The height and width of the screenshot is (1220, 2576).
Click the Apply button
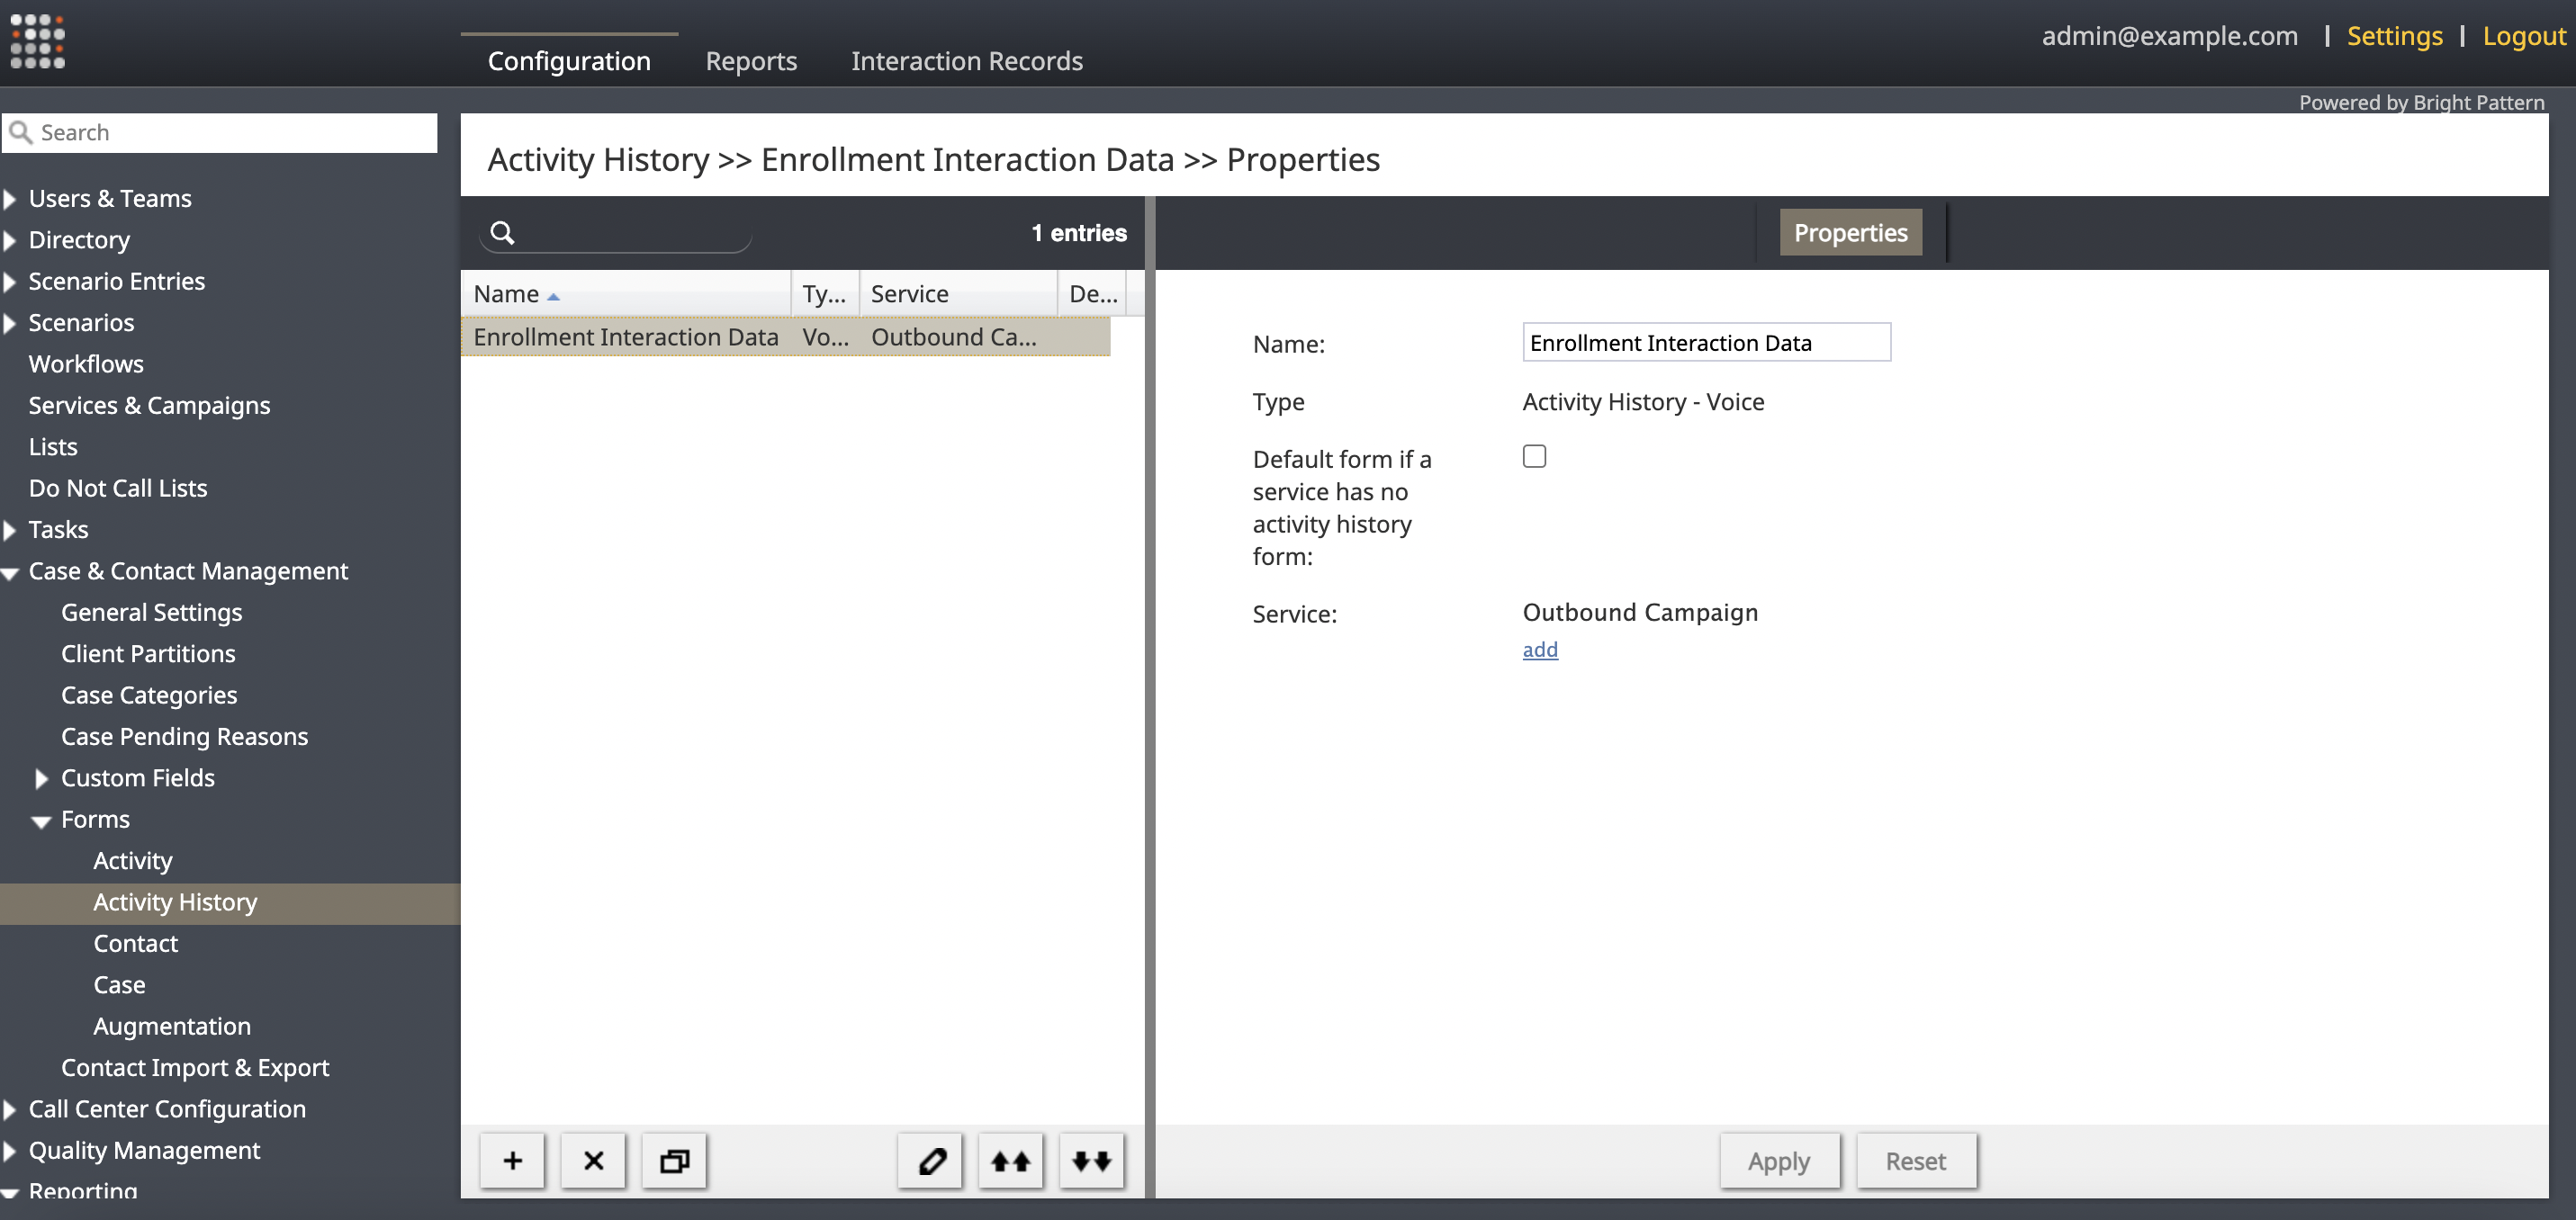1779,1161
